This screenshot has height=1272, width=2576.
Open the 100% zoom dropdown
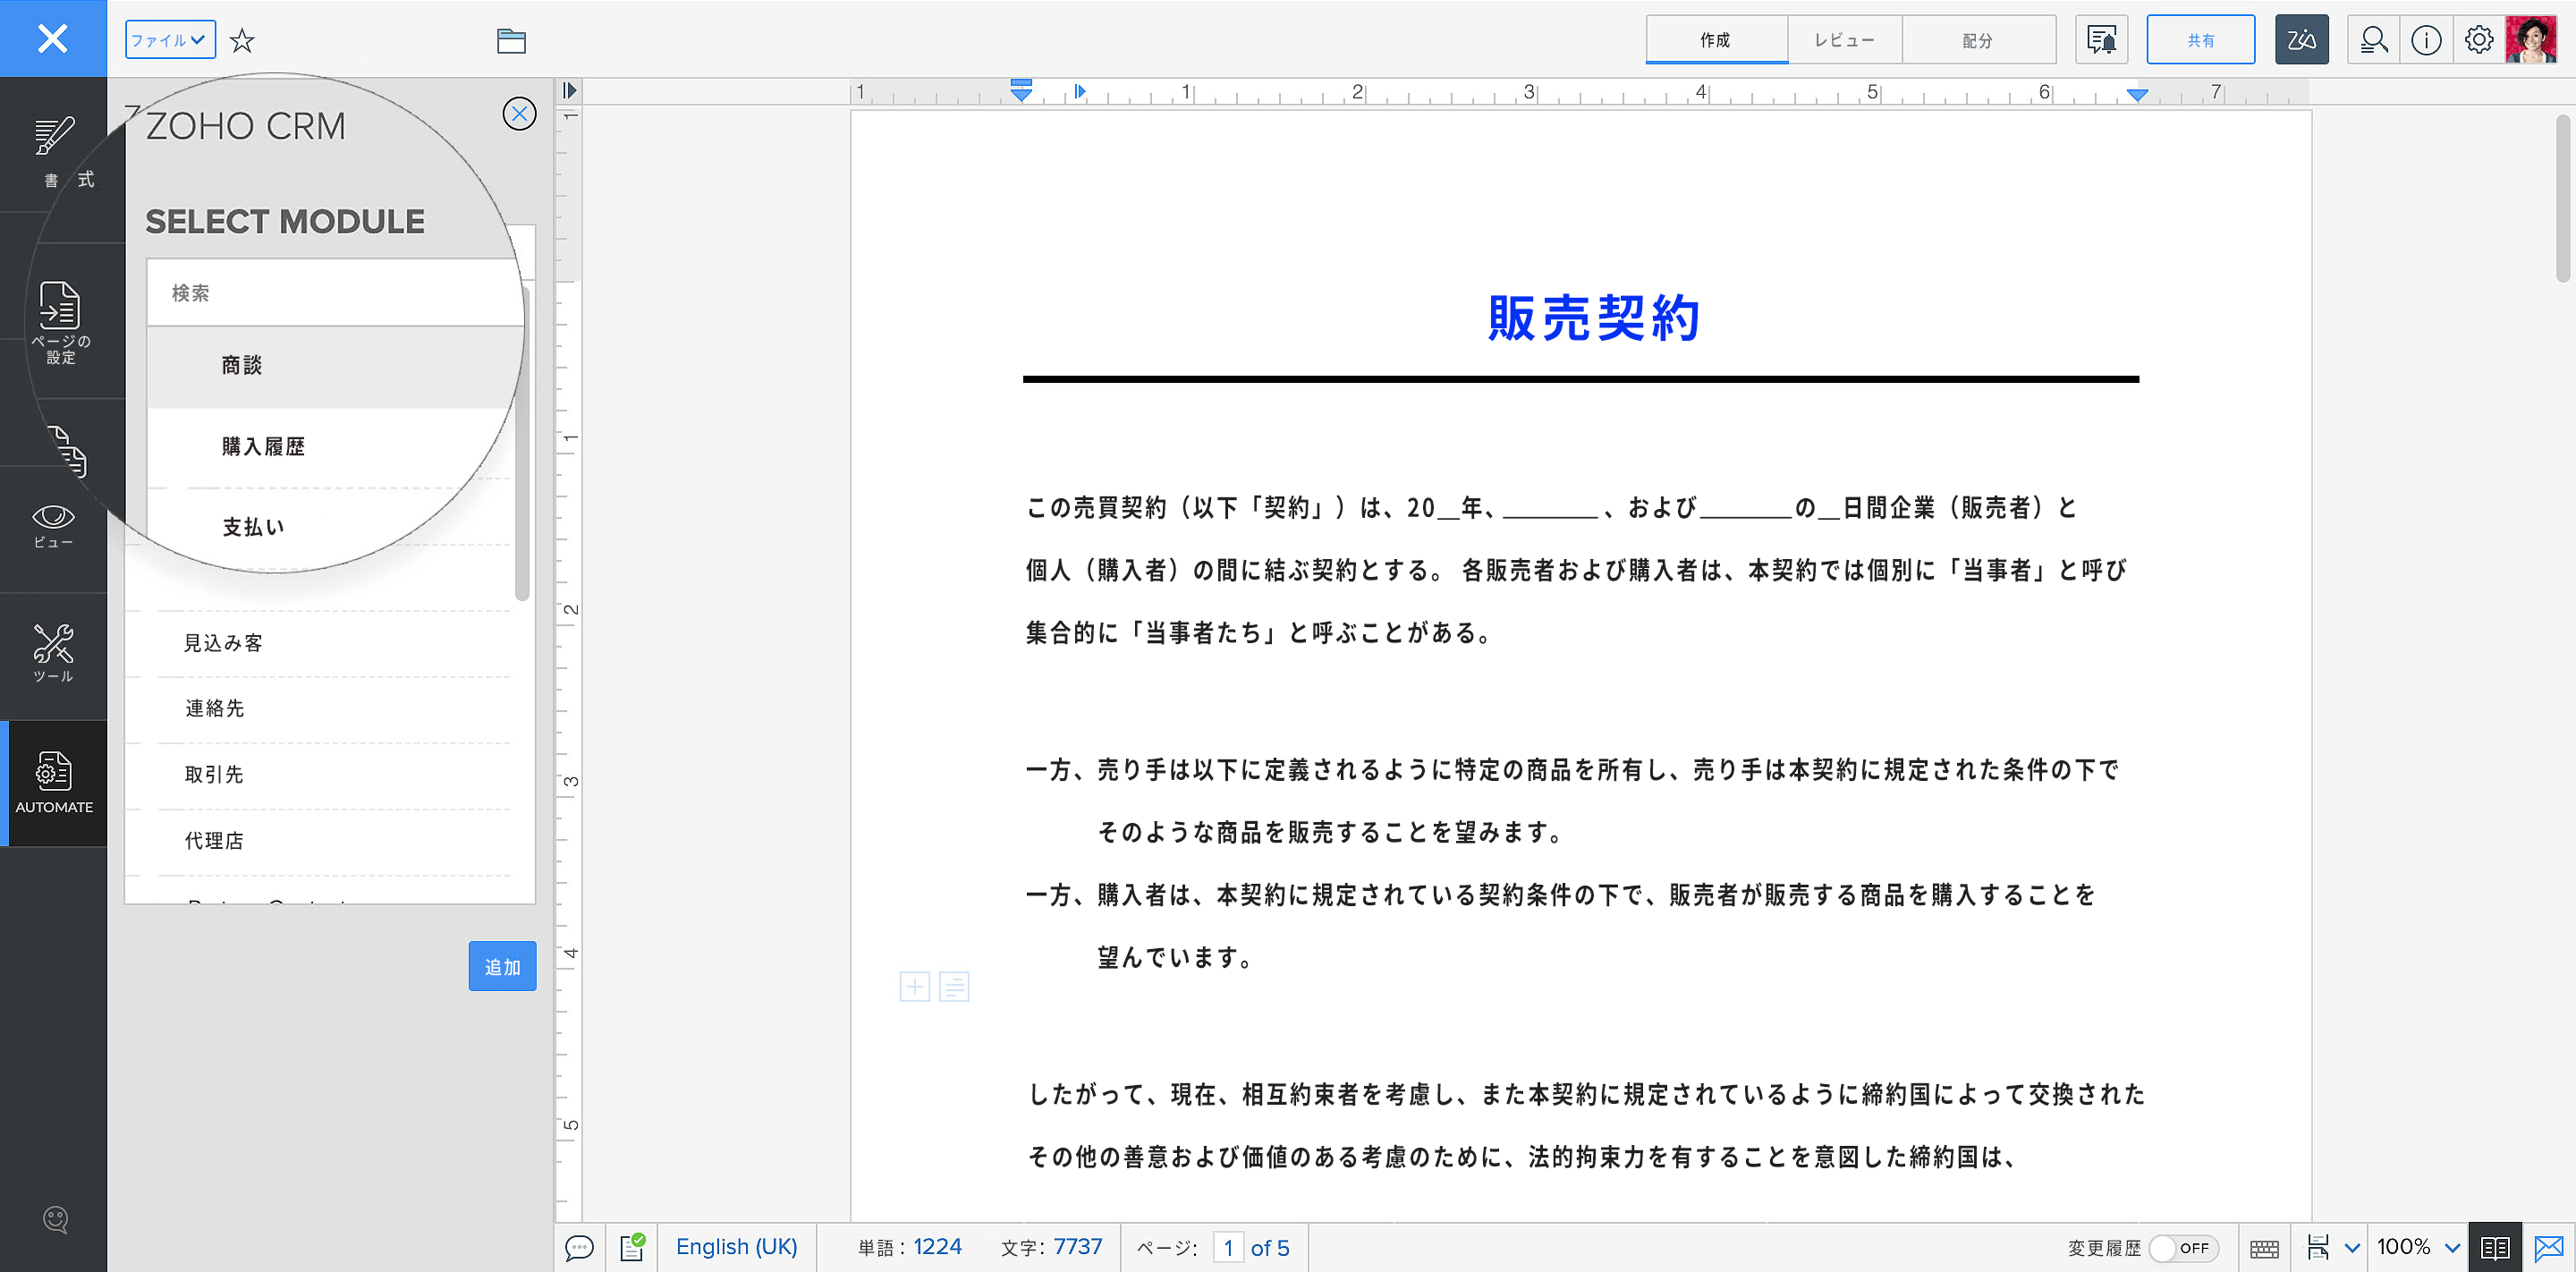pos(2417,1247)
